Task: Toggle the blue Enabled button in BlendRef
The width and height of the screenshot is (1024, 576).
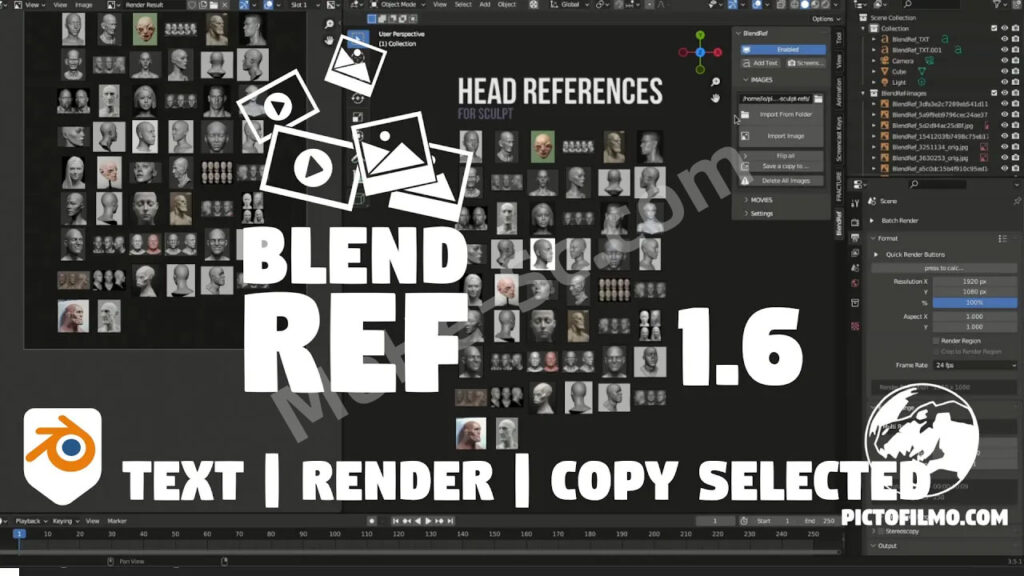Action: (x=783, y=49)
